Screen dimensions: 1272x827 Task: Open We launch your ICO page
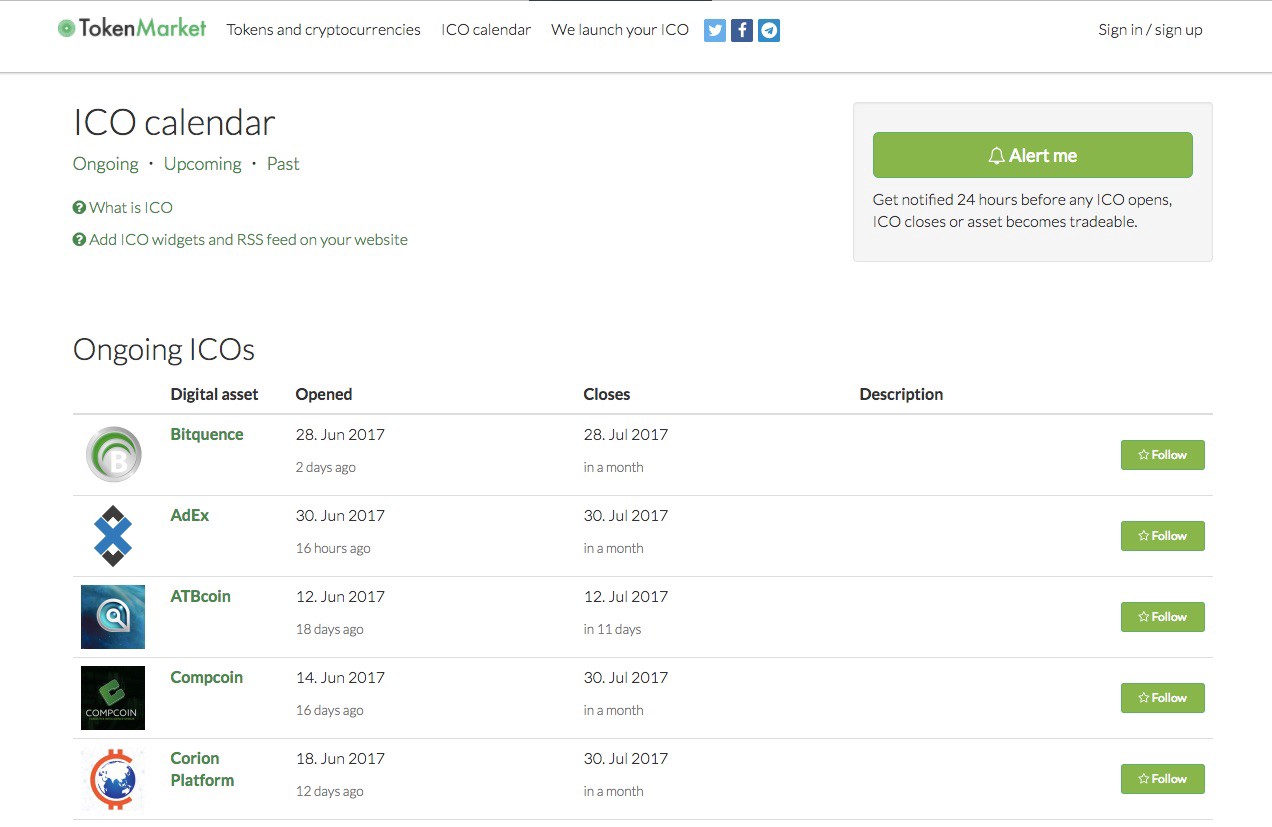click(x=620, y=30)
